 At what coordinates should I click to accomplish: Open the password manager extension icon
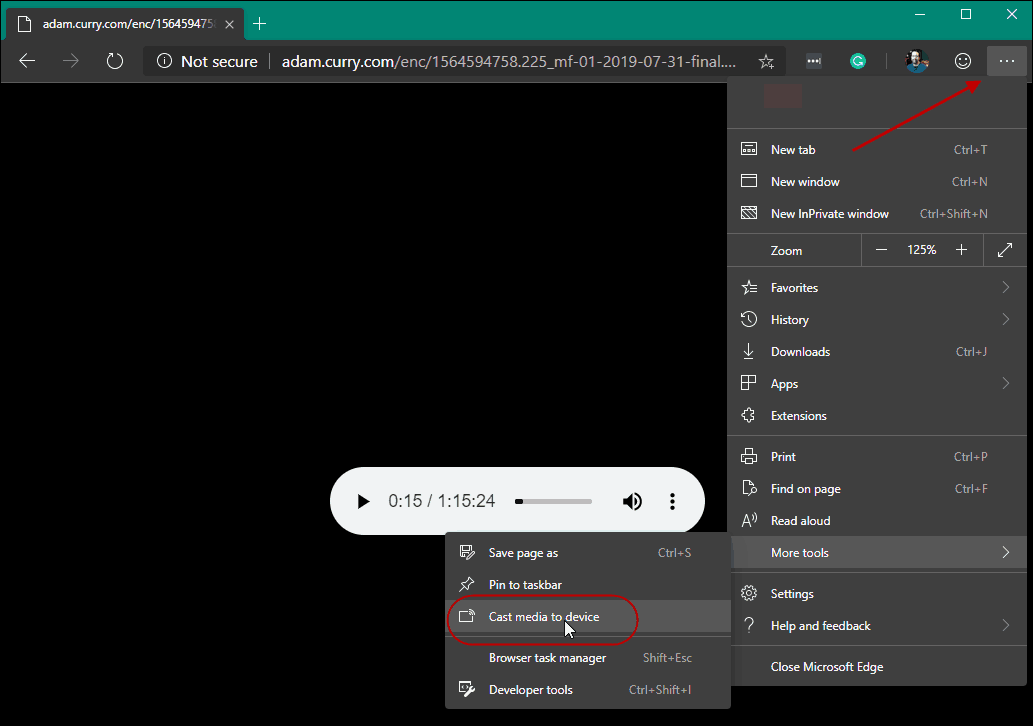pos(814,61)
